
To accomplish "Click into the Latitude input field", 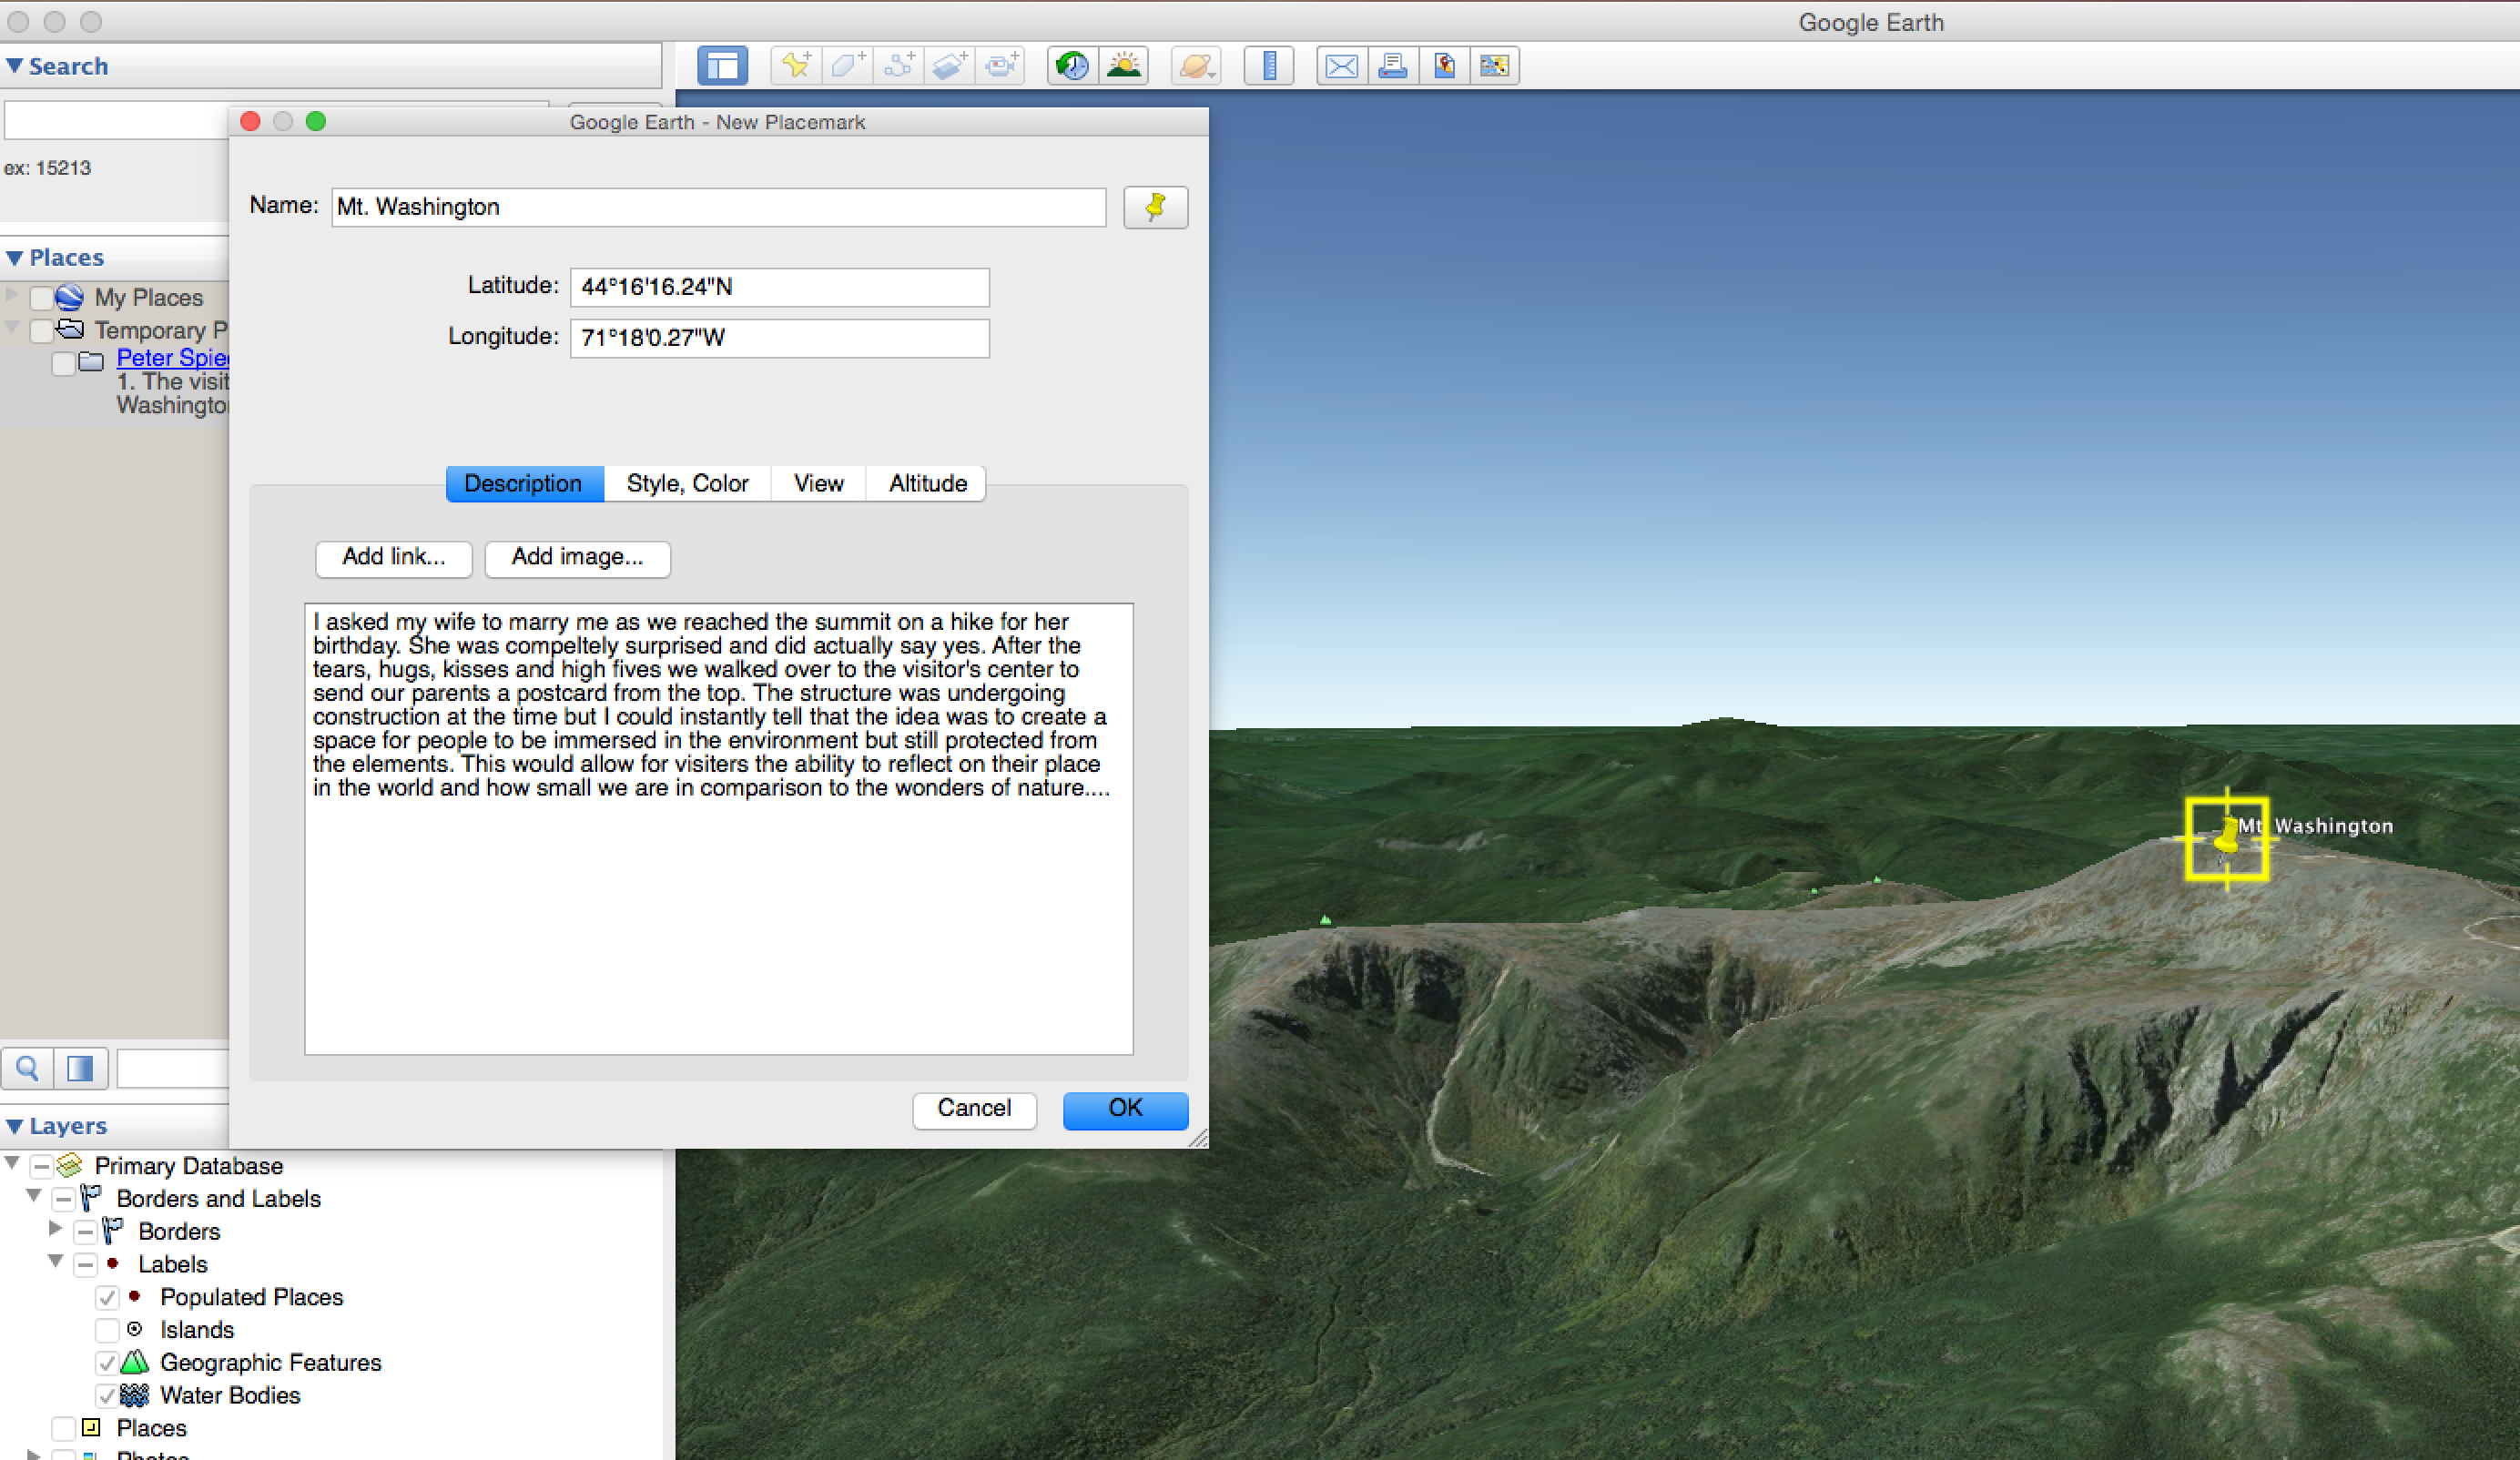I will (x=779, y=287).
